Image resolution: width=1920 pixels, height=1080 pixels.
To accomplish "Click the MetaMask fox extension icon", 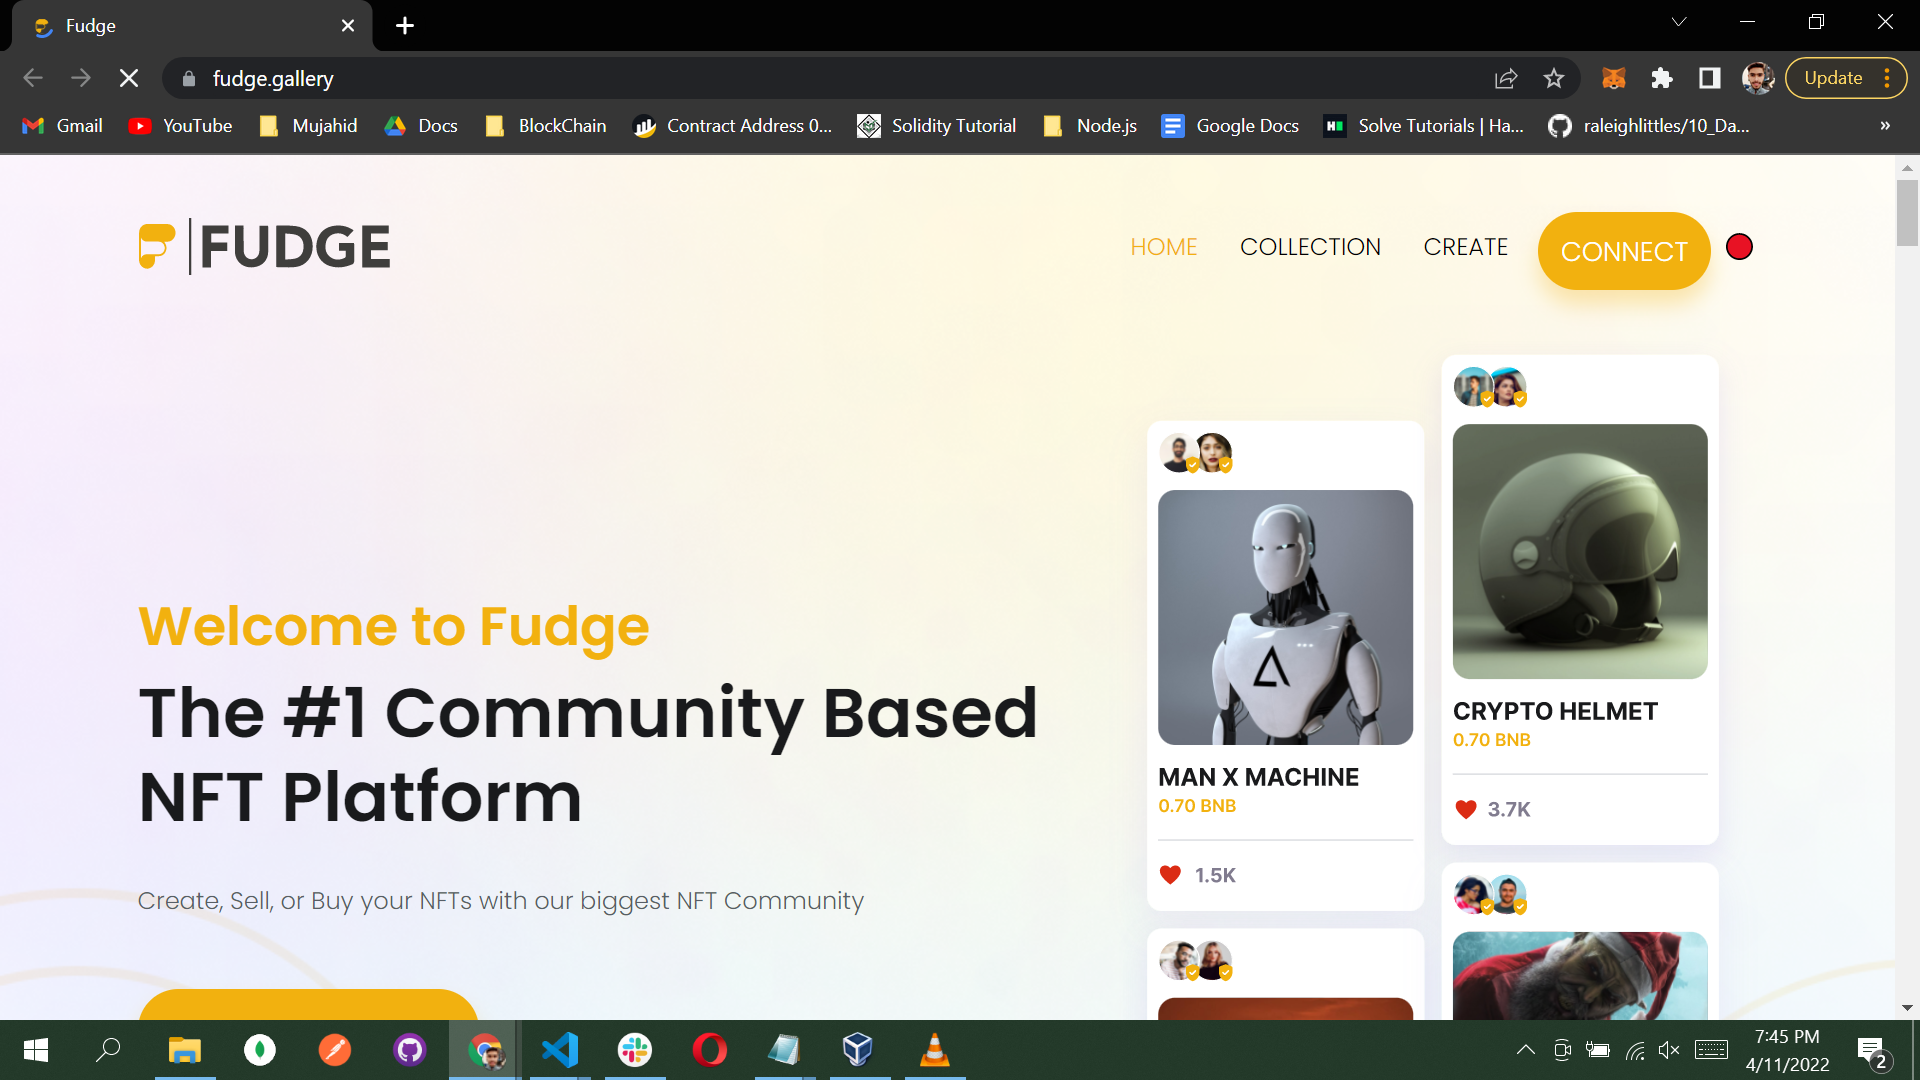I will point(1613,78).
